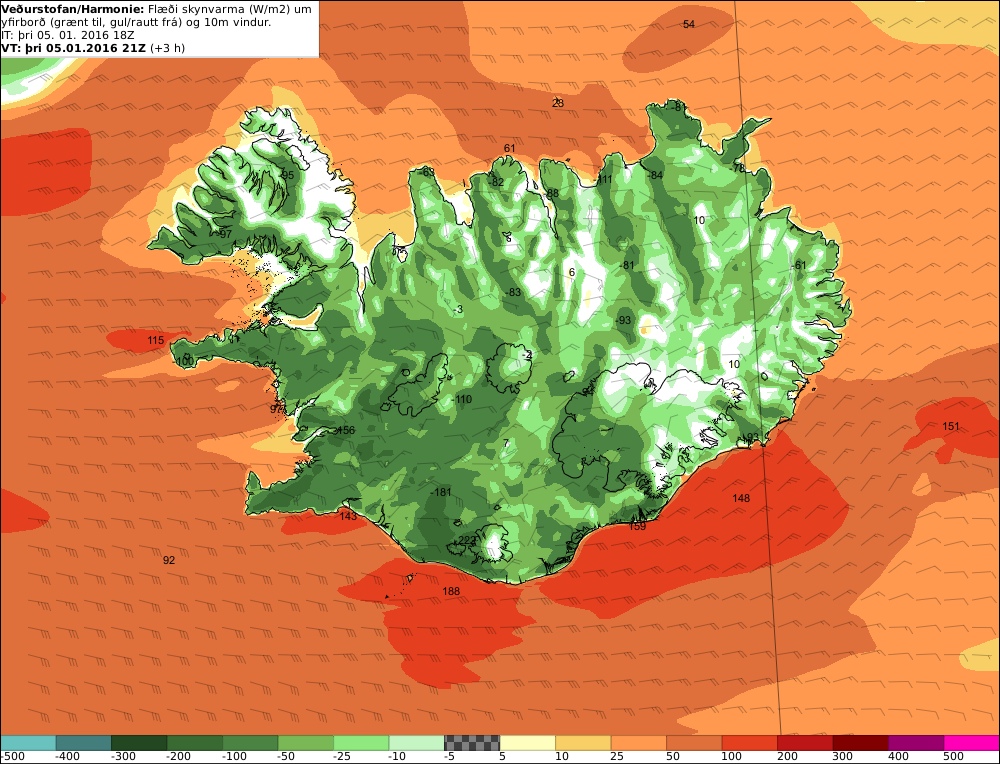This screenshot has width=1000, height=764.
Task: Click the legend label '-500'
Action: pos(13,757)
